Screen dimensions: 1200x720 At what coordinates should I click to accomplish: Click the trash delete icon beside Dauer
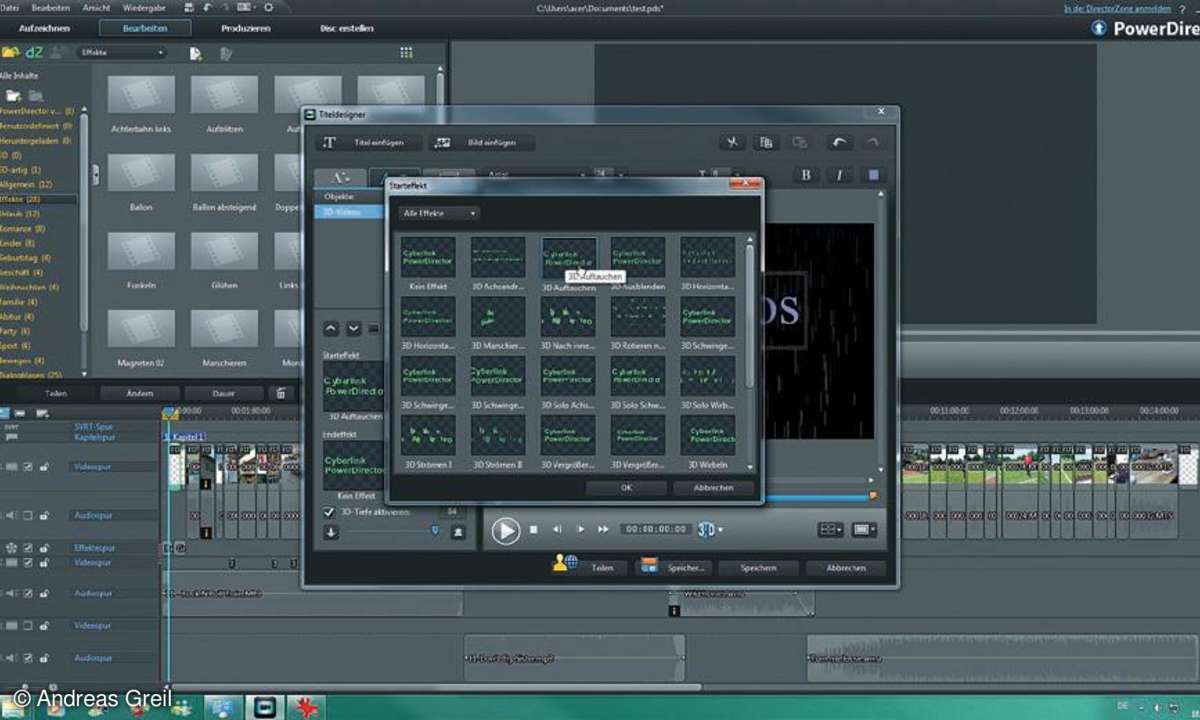pyautogui.click(x=281, y=393)
